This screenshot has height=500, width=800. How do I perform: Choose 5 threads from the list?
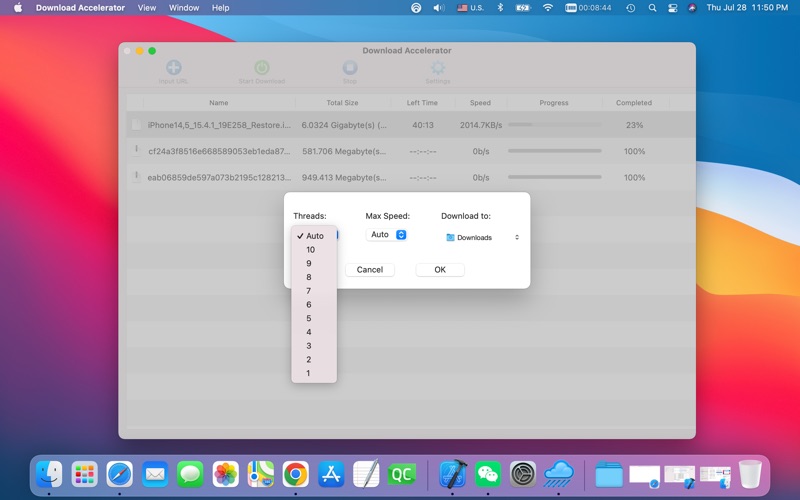click(314, 318)
